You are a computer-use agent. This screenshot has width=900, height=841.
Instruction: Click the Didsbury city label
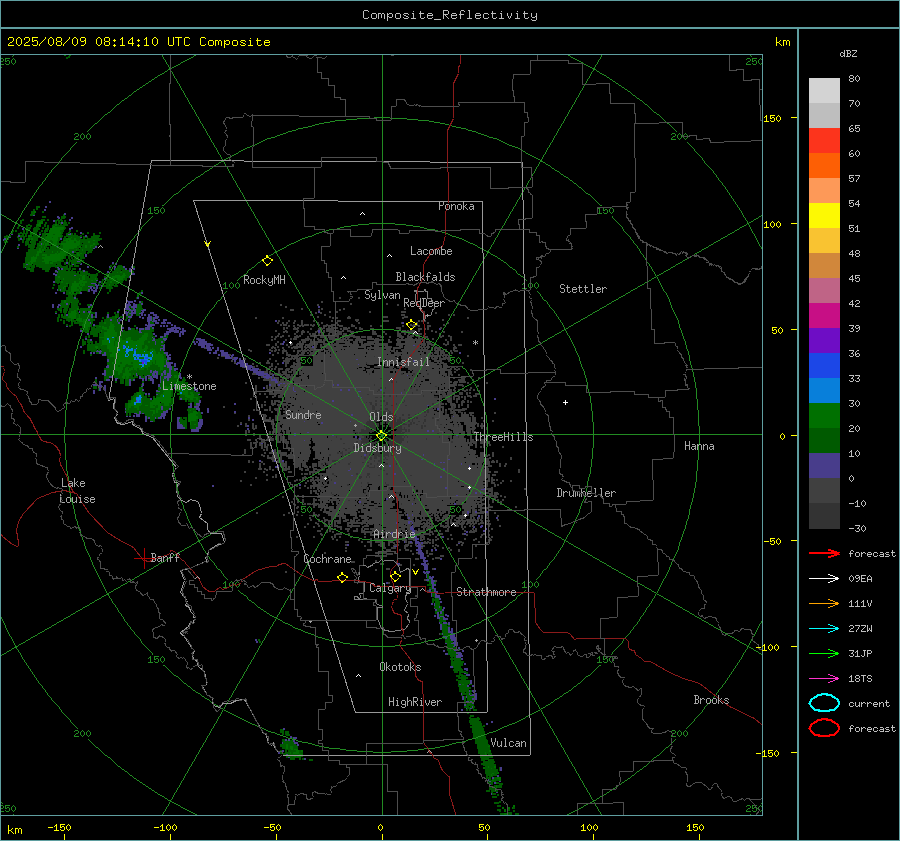pyautogui.click(x=377, y=448)
